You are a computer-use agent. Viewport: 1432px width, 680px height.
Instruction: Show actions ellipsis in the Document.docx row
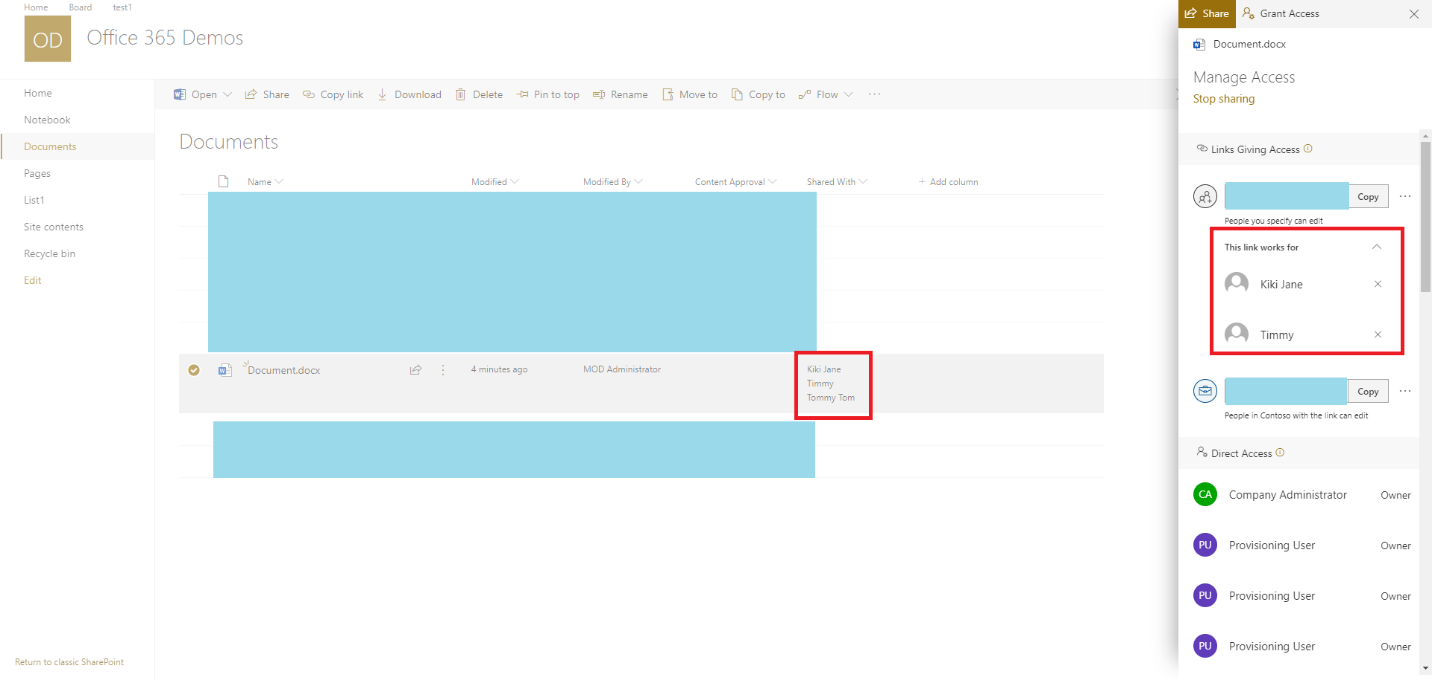pos(443,370)
